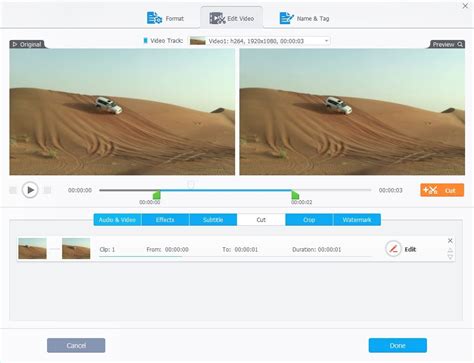Click the Clip 1 Edit pencil icon
Viewport: 474px width, 363px height.
pos(393,249)
